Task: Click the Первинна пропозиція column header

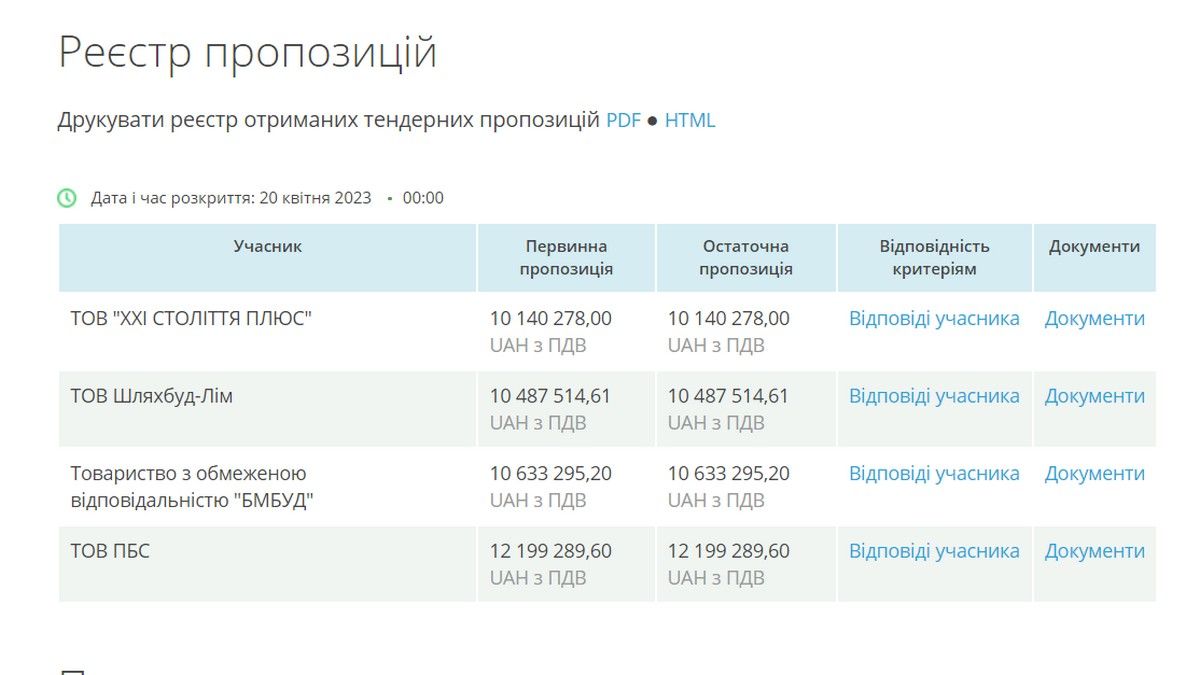Action: [566, 257]
